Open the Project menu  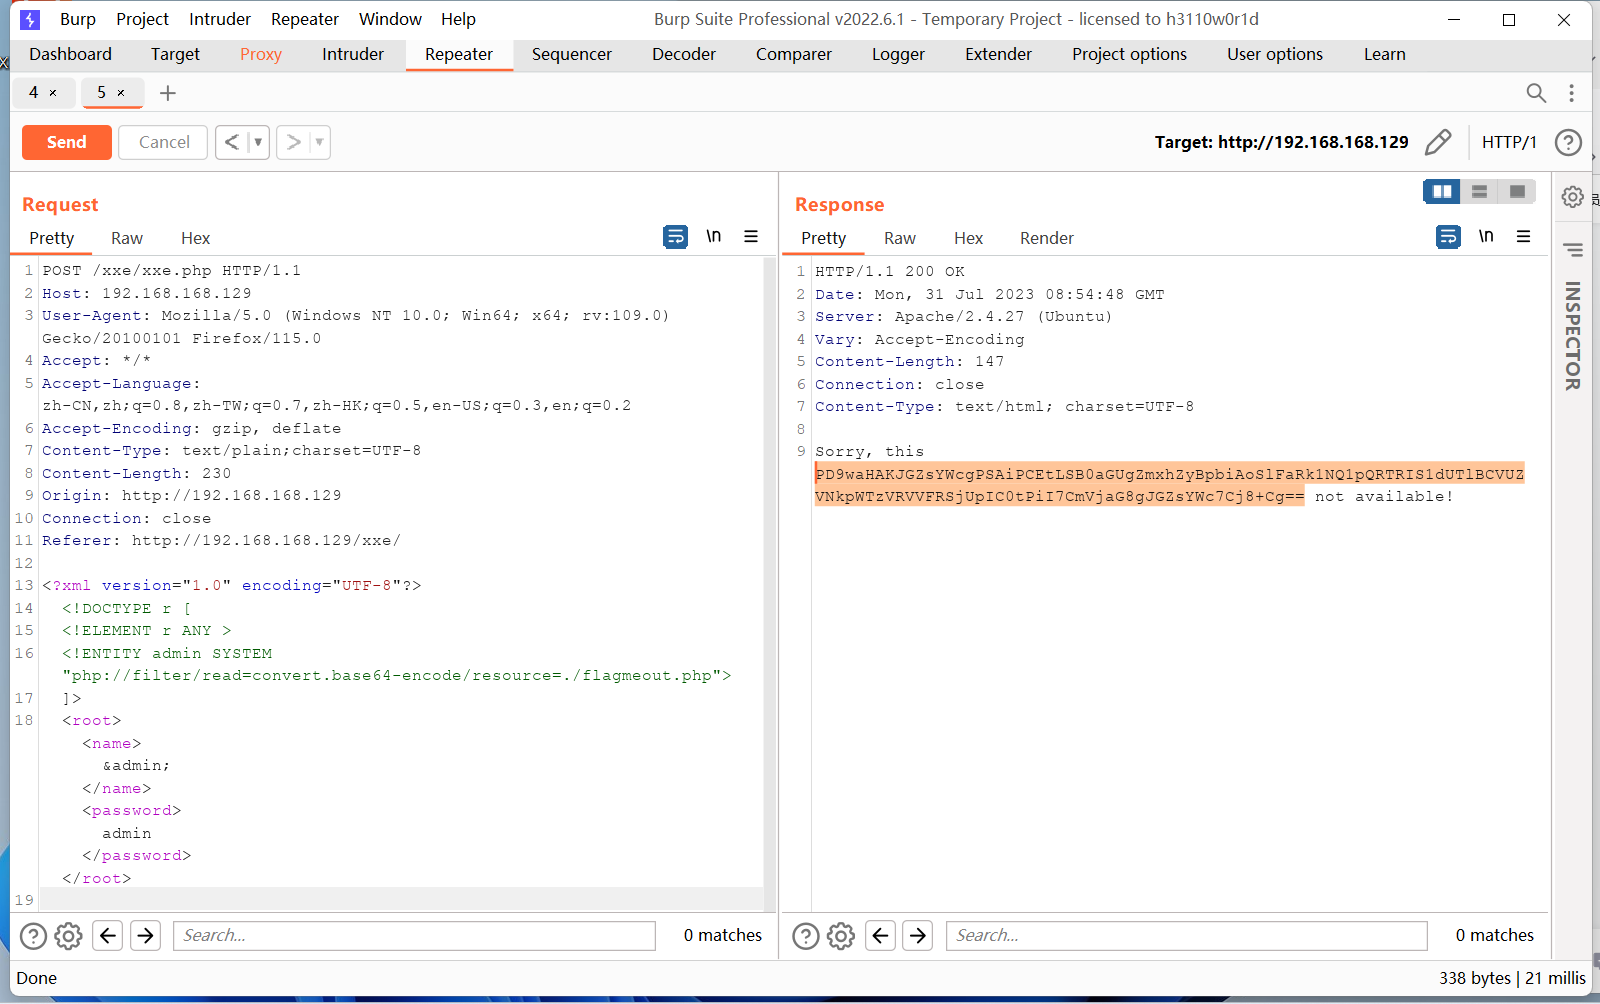point(143,19)
